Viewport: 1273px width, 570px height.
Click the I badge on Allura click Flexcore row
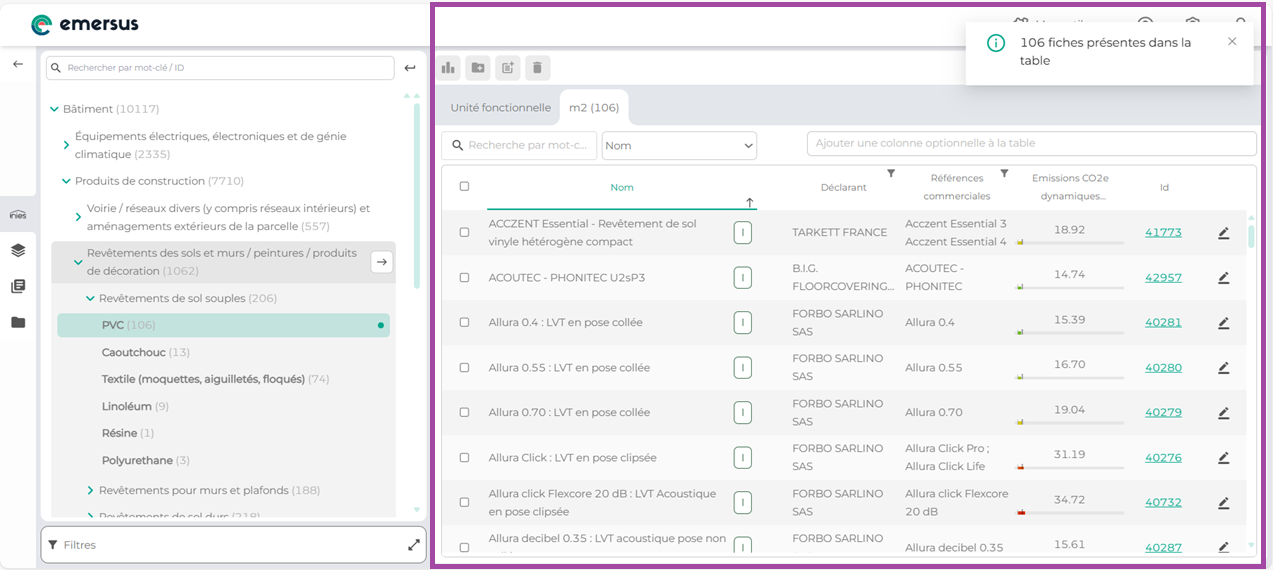(743, 503)
